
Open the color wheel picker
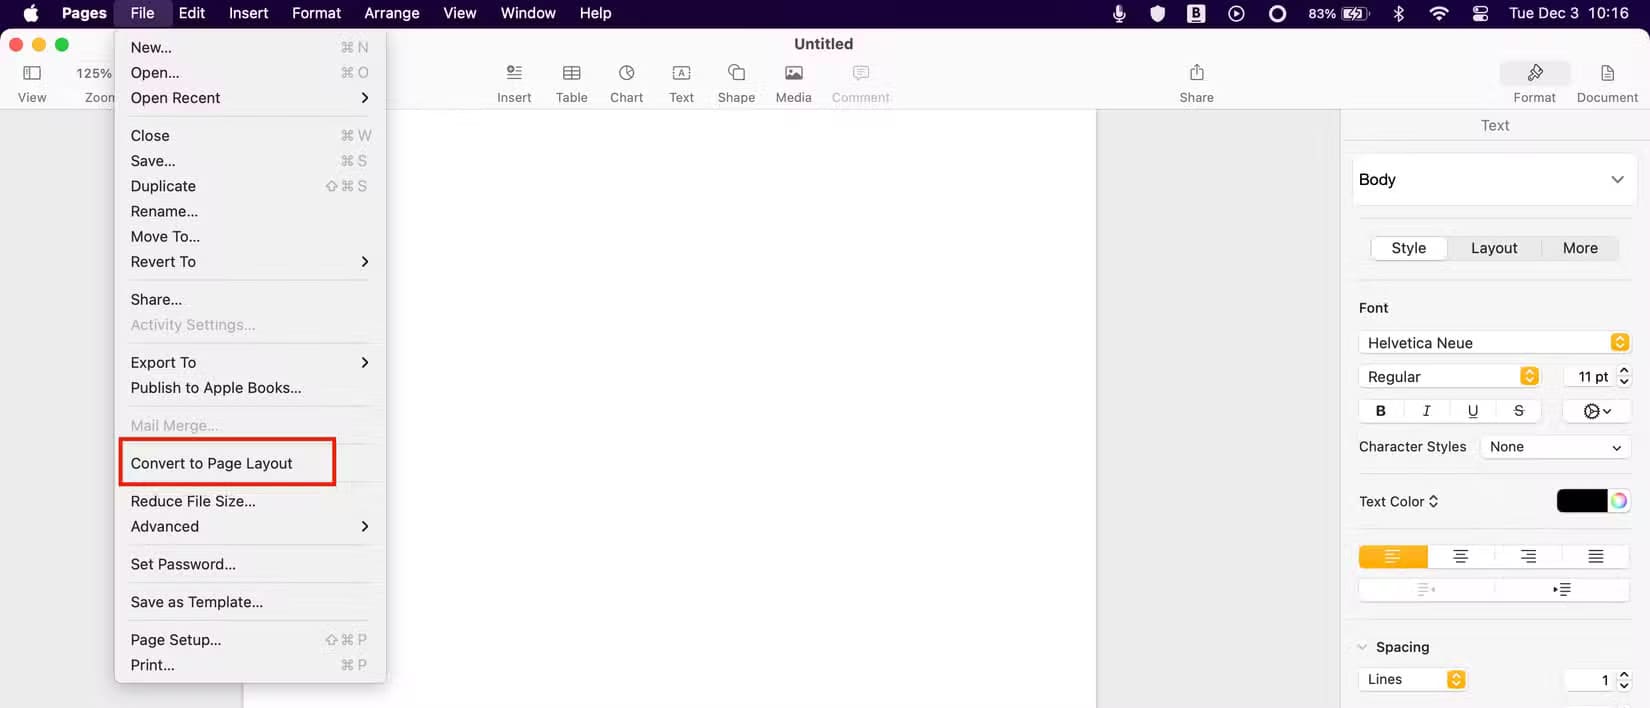(1619, 501)
